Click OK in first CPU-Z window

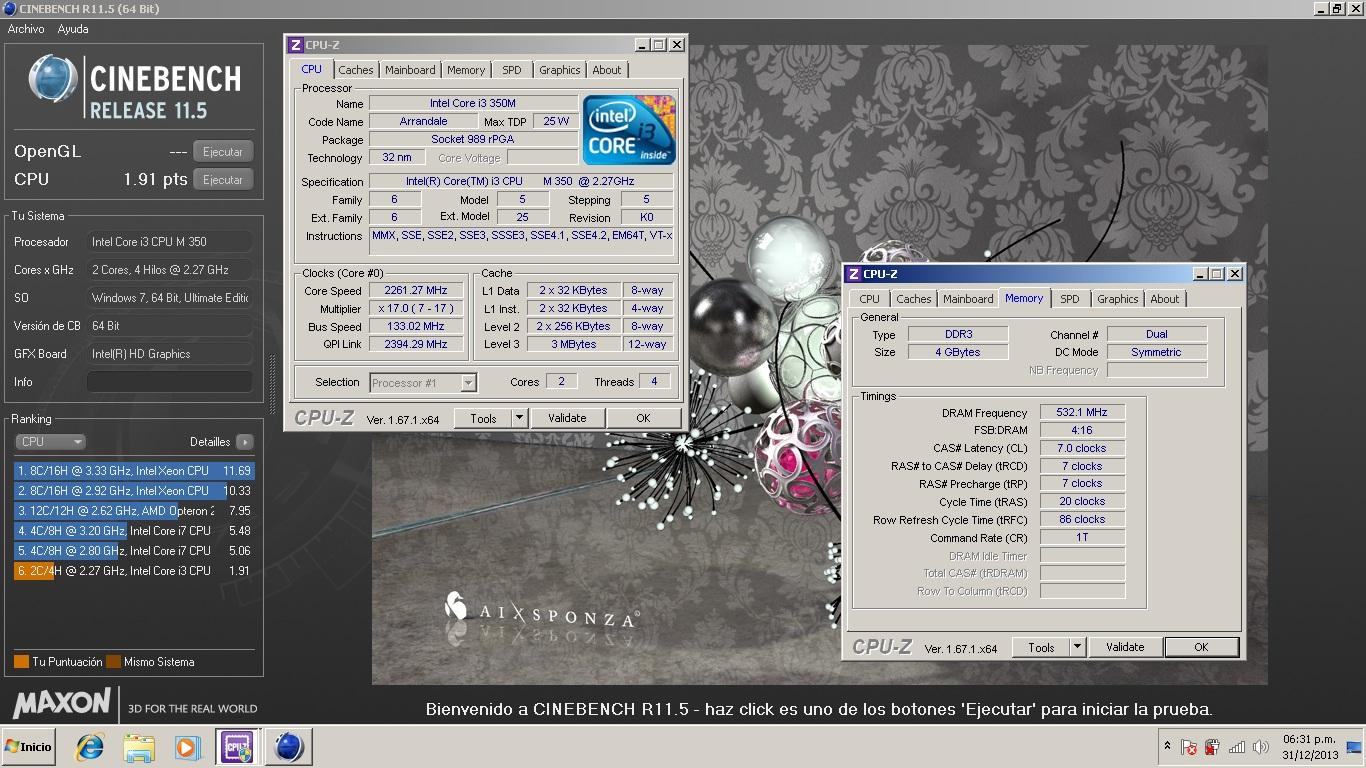[643, 418]
